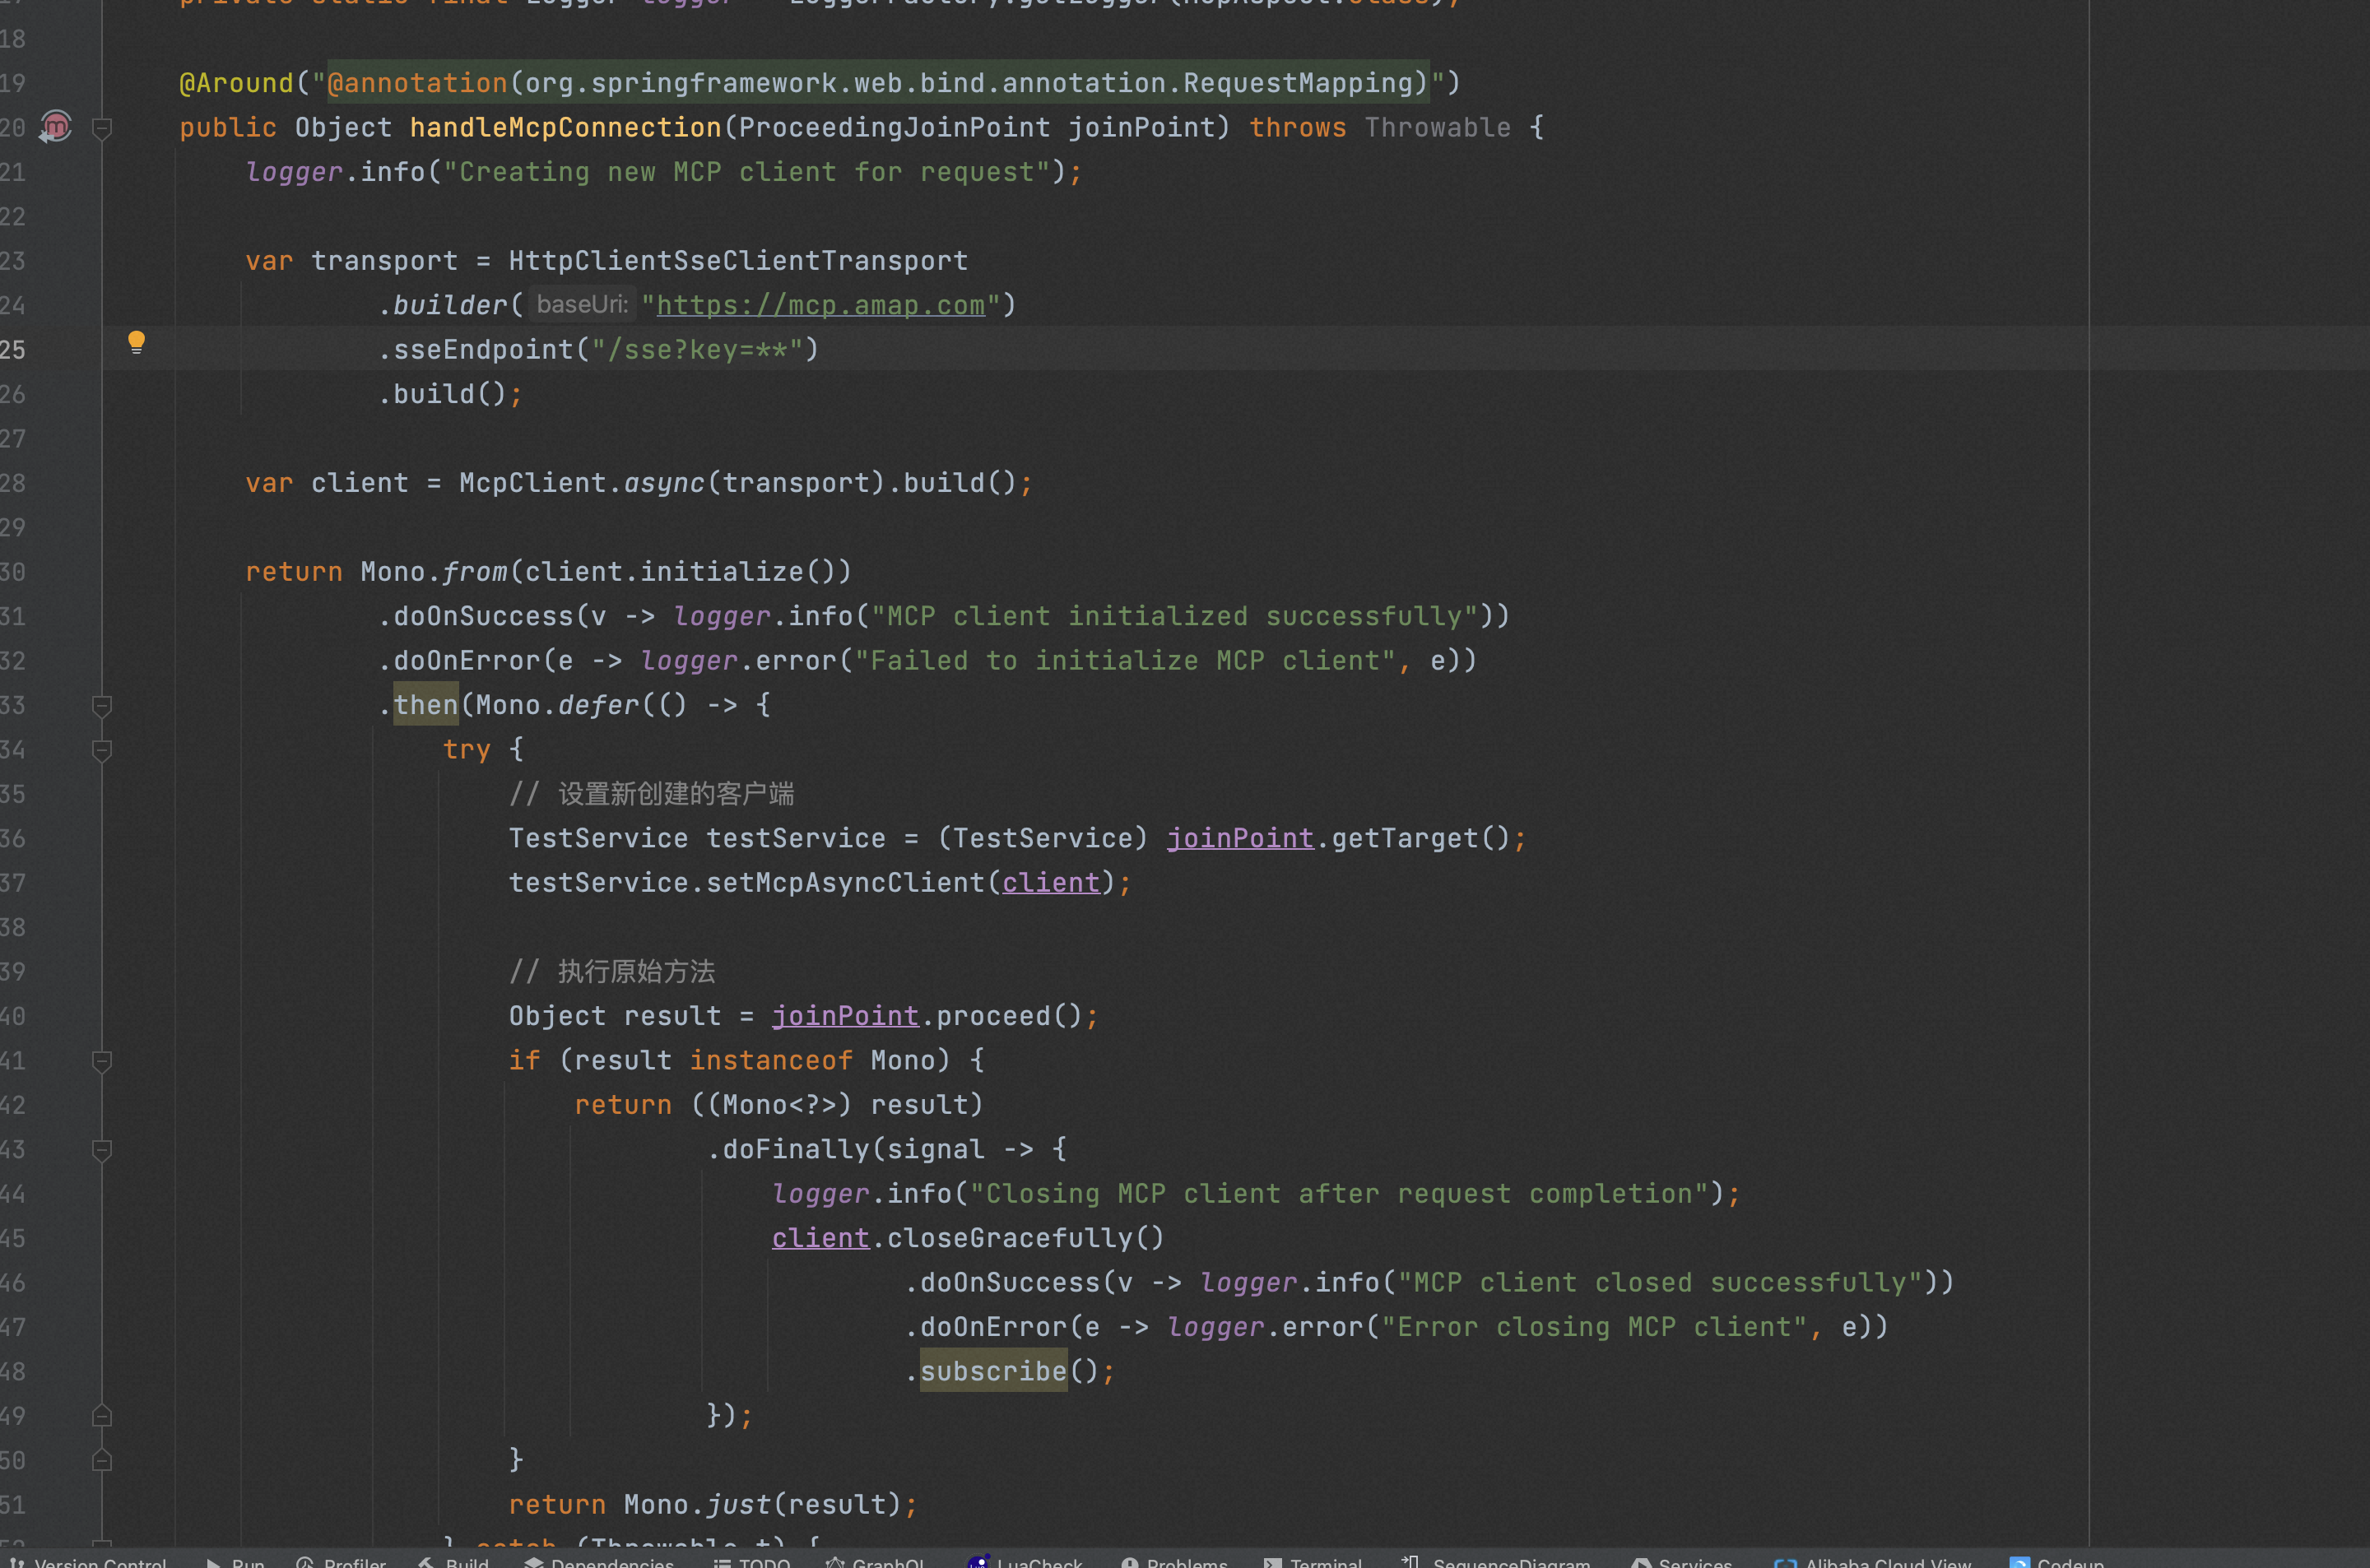Place cursor in the "/sse?key=**" string

click(697, 350)
